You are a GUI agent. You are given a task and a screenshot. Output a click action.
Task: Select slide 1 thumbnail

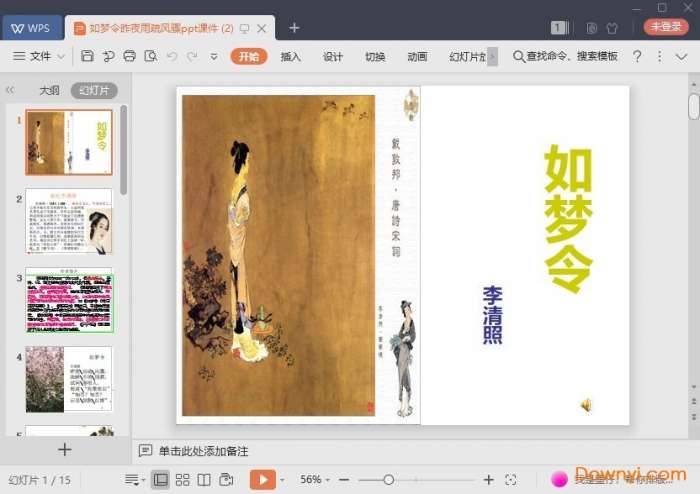(x=69, y=142)
